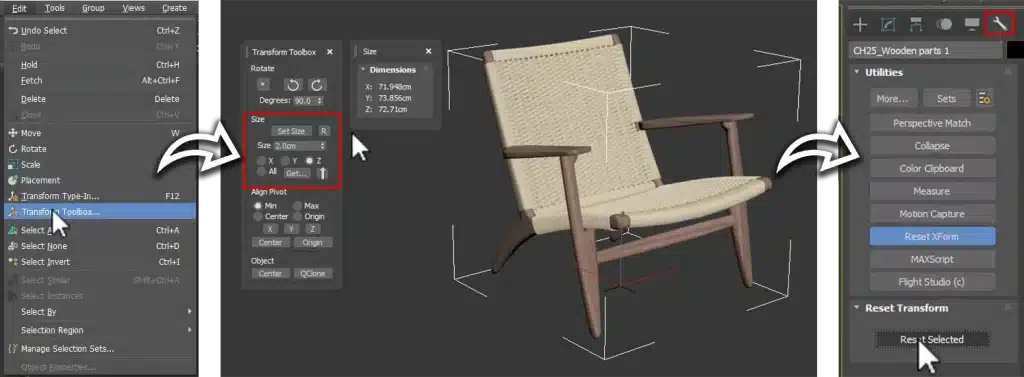This screenshot has height=377, width=1024.
Task: Open the Group menu
Action: (x=93, y=8)
